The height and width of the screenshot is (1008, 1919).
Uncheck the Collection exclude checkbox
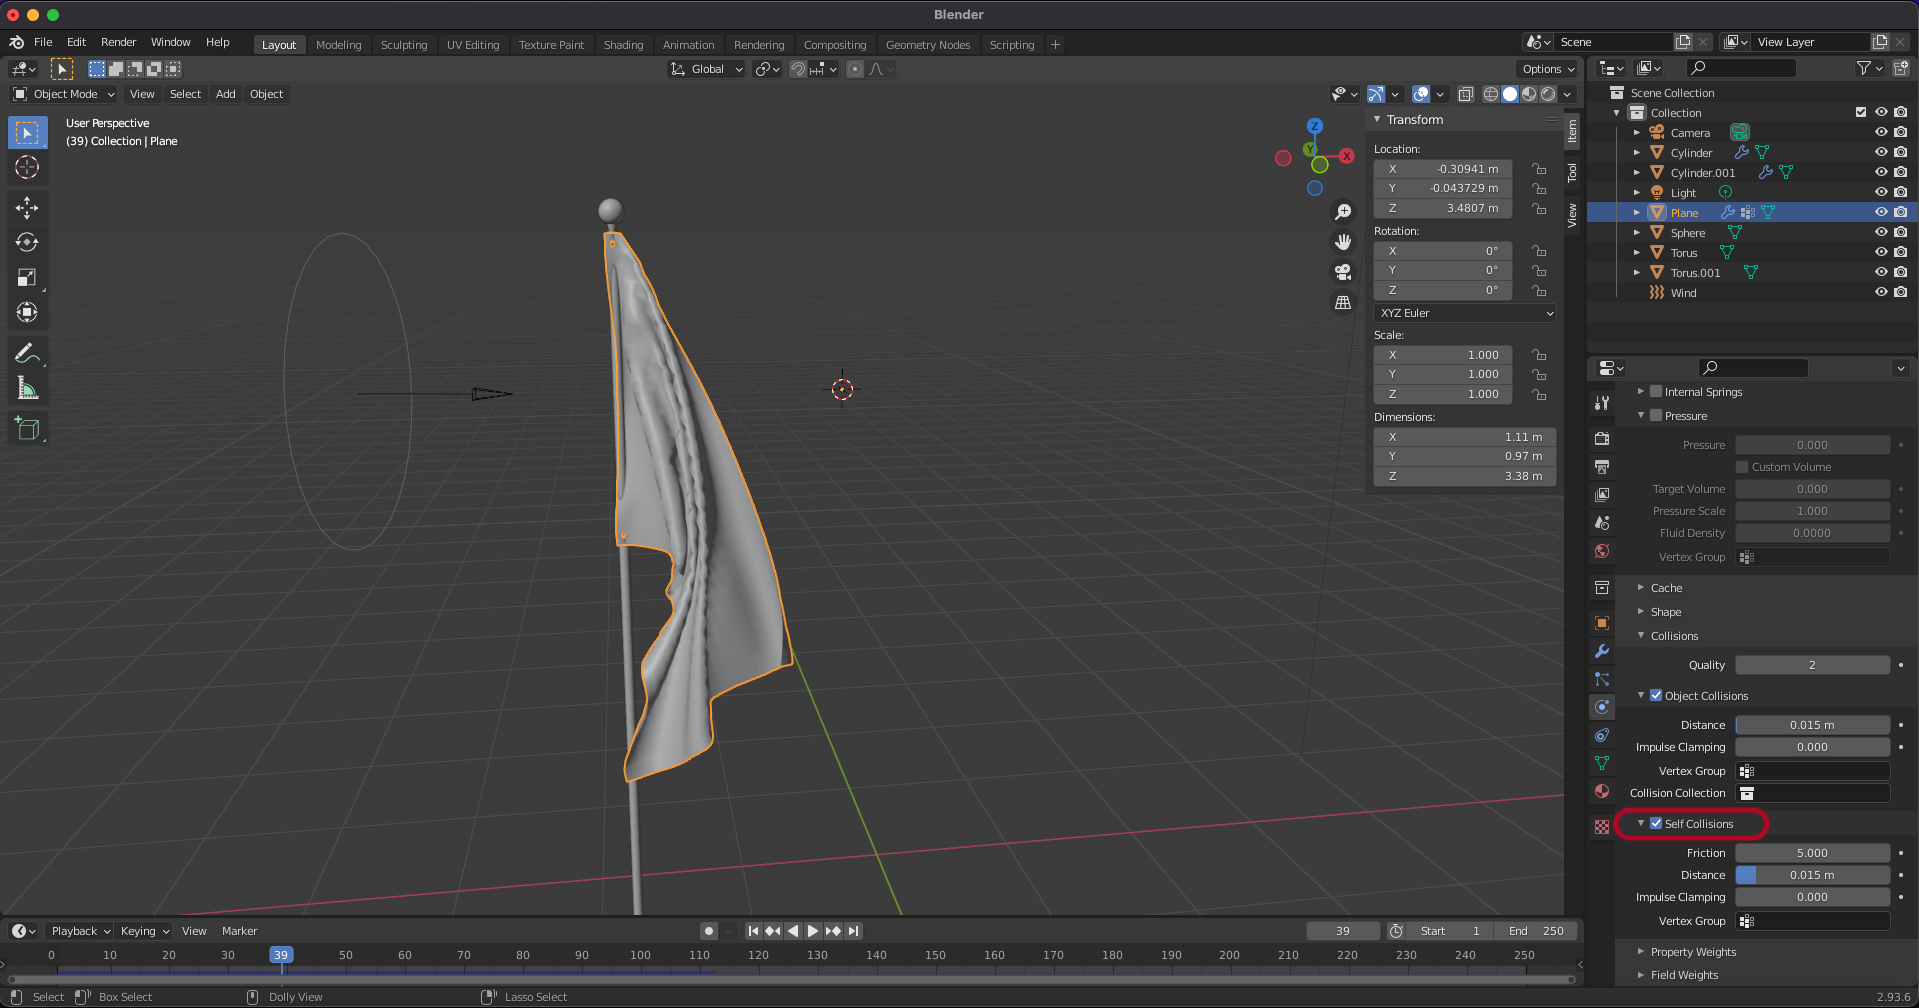pyautogui.click(x=1861, y=112)
